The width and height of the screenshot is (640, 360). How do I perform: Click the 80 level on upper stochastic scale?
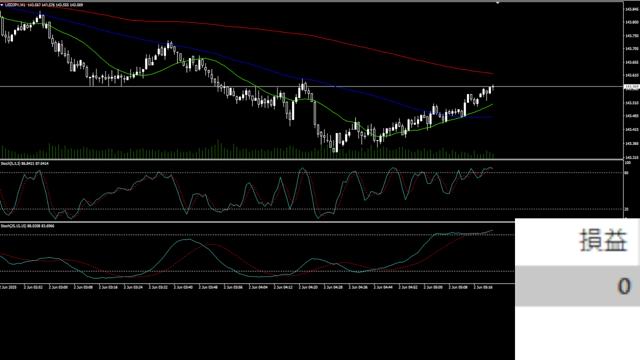tap(627, 173)
